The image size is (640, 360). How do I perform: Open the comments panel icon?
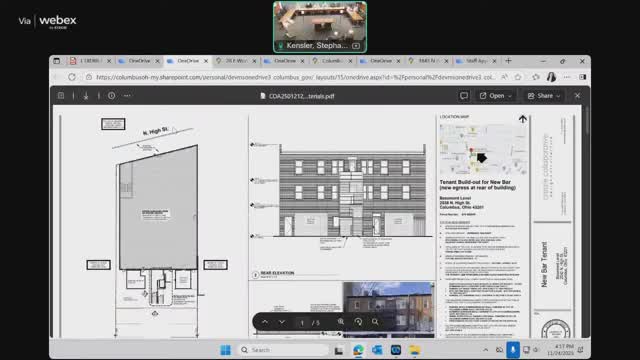[464, 96]
